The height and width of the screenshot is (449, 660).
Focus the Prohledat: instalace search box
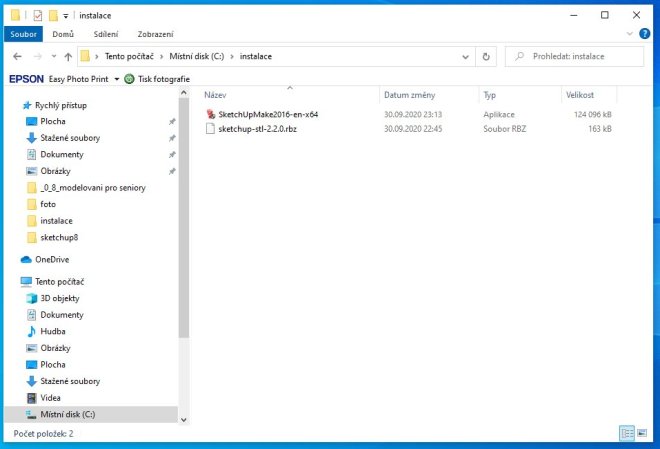tap(574, 56)
